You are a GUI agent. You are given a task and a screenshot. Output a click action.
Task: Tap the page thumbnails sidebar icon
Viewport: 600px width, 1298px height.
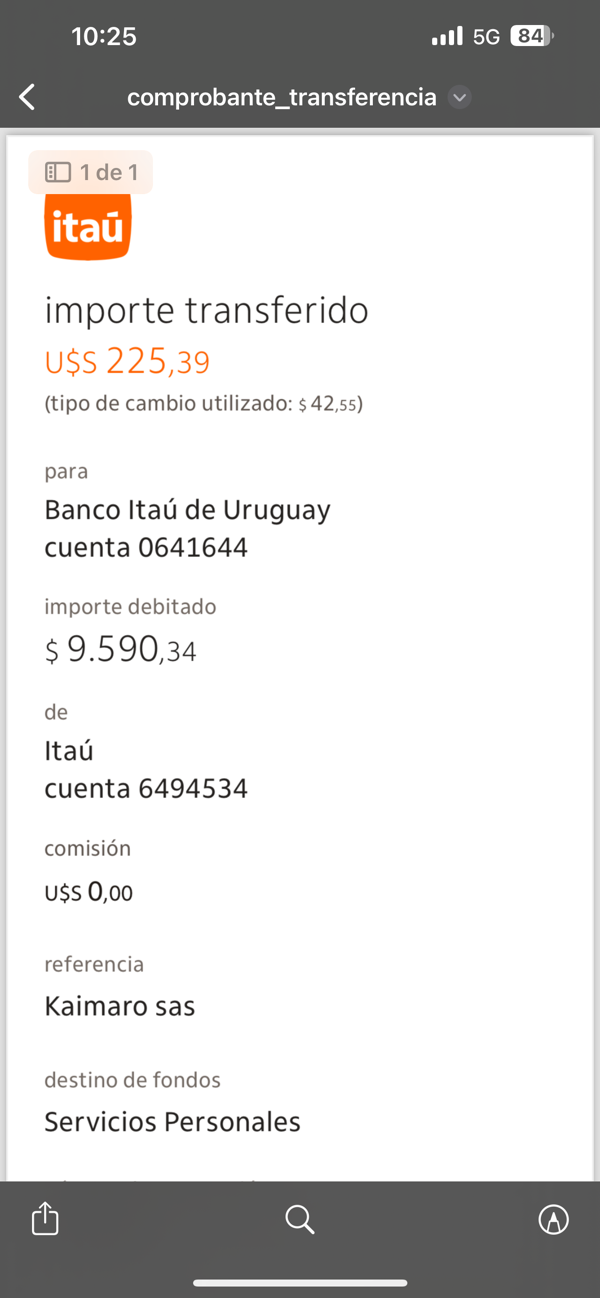pos(59,172)
